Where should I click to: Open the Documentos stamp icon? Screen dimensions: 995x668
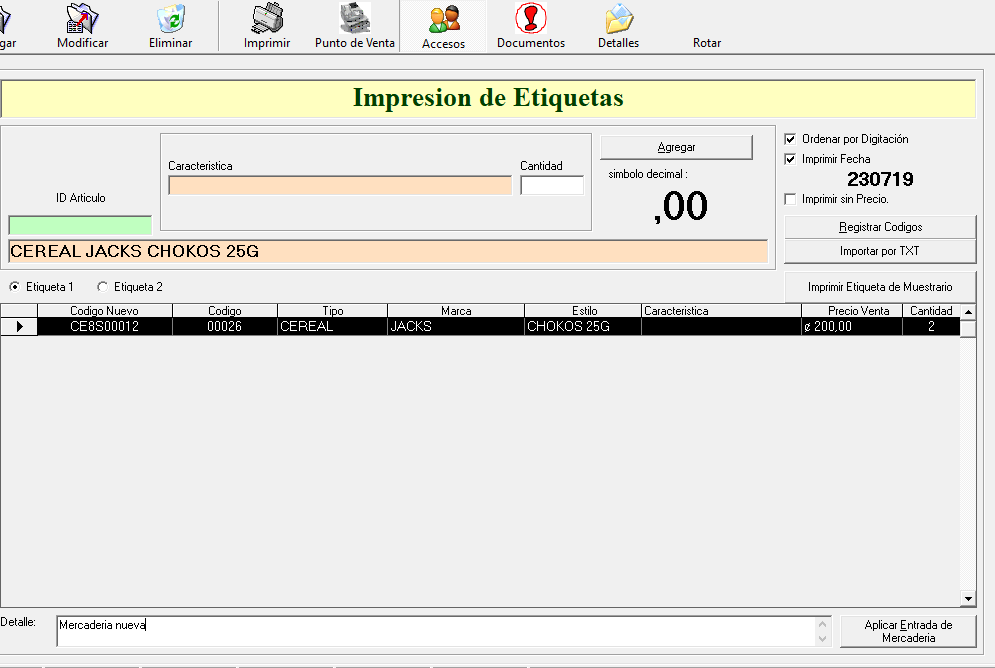[x=530, y=20]
